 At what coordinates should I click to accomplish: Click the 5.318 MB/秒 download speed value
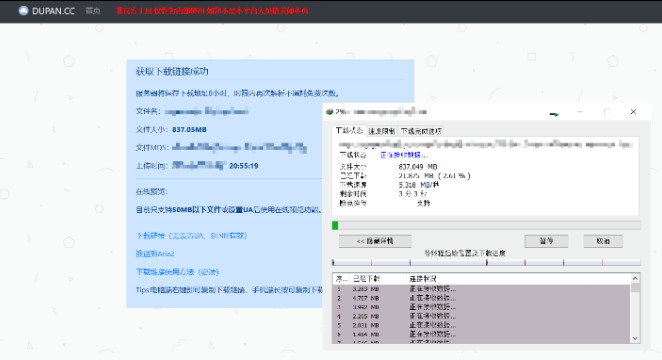(x=418, y=185)
